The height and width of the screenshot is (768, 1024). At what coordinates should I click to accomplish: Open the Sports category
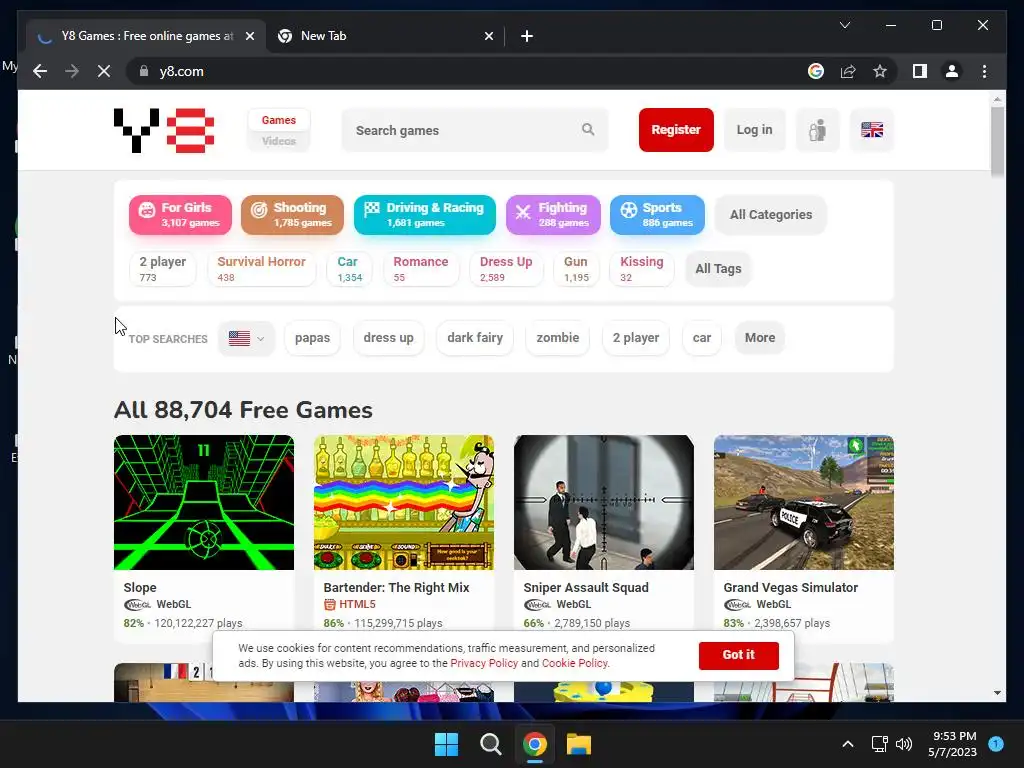pyautogui.click(x=657, y=214)
